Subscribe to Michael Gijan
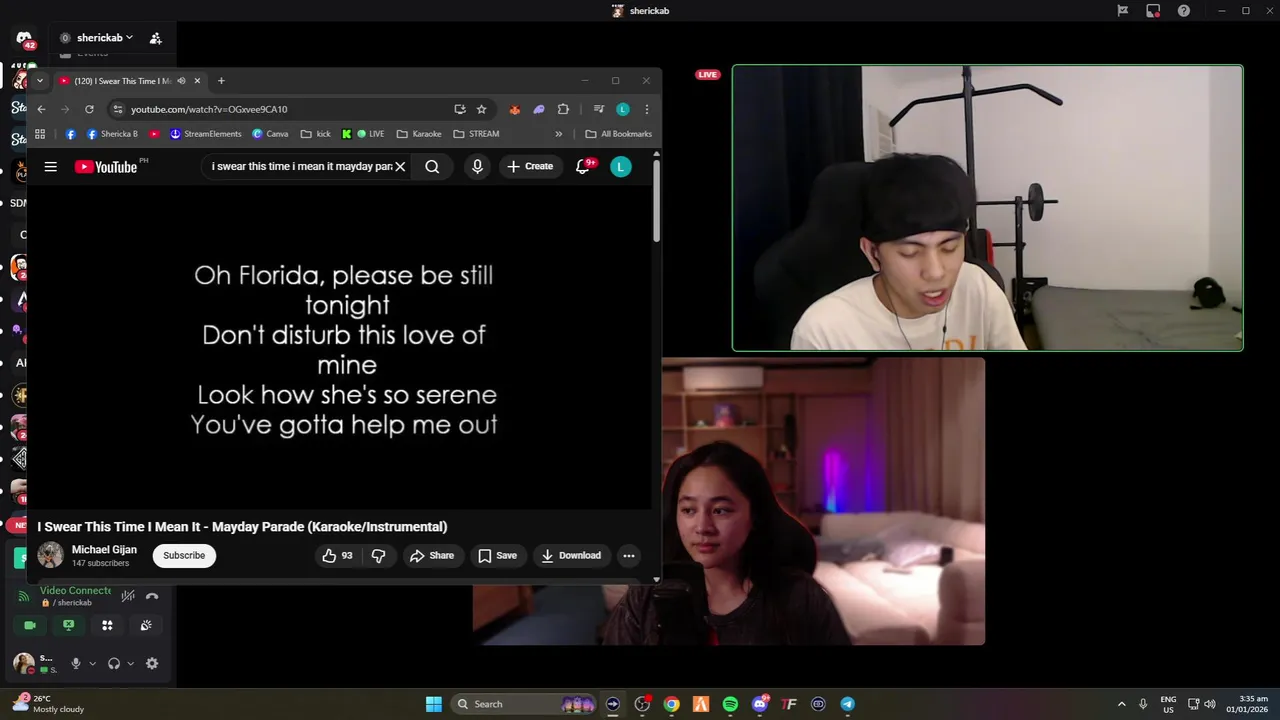Viewport: 1280px width, 720px height. 184,555
